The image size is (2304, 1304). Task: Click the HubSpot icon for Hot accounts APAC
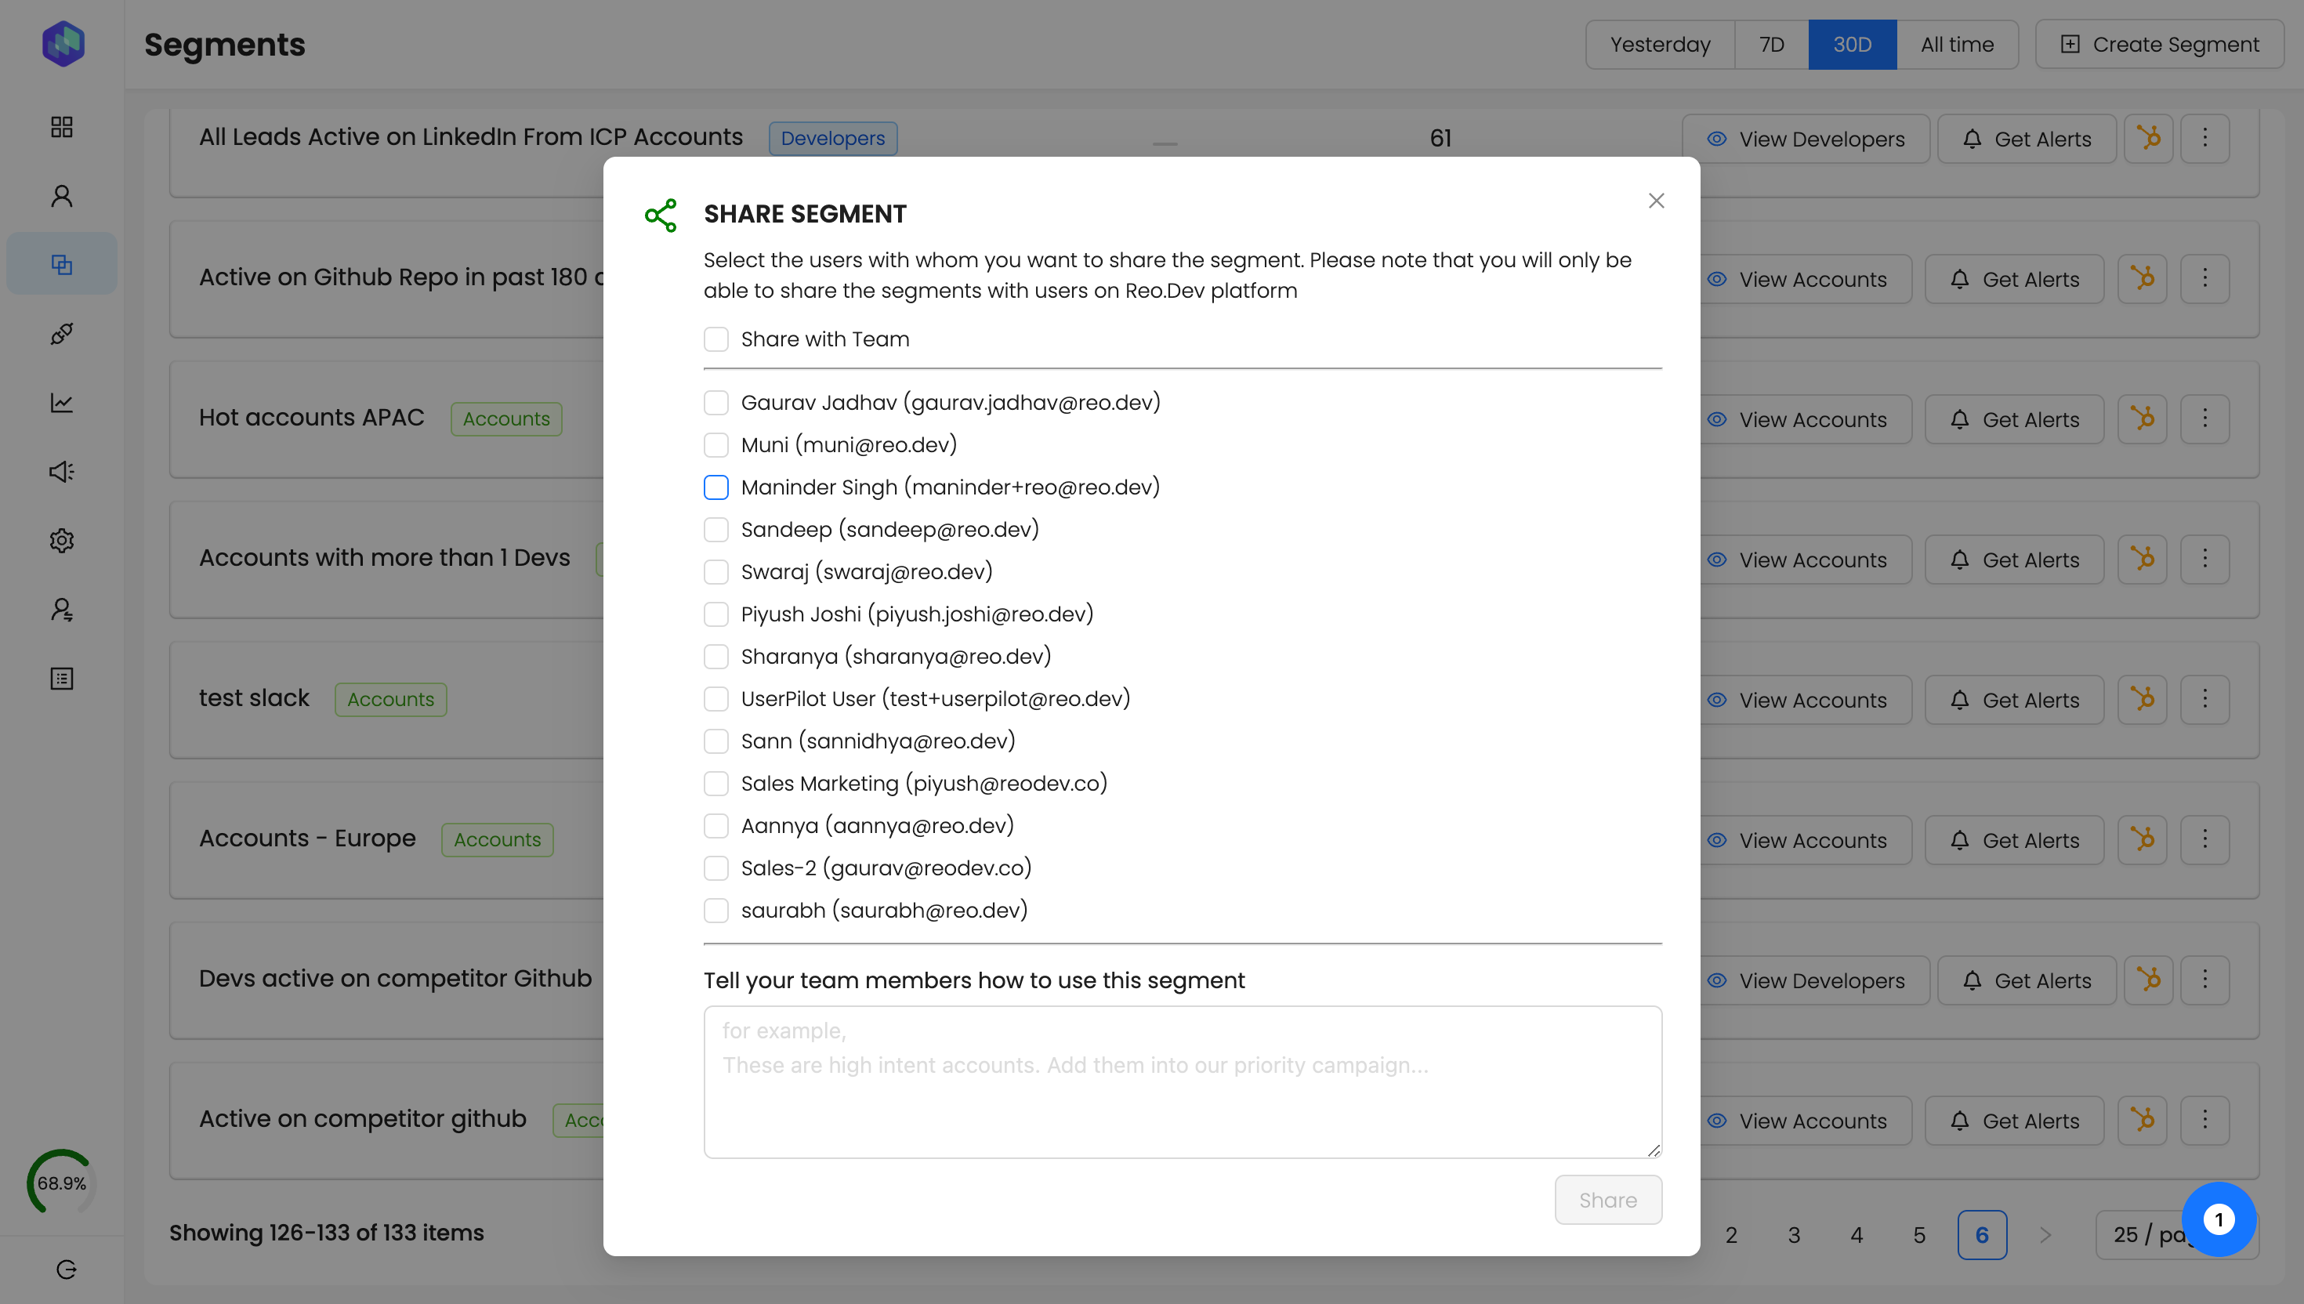pos(2143,419)
